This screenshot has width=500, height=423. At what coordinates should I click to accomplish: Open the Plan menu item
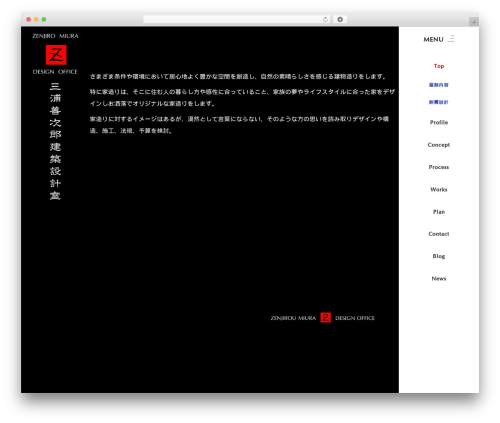(439, 212)
